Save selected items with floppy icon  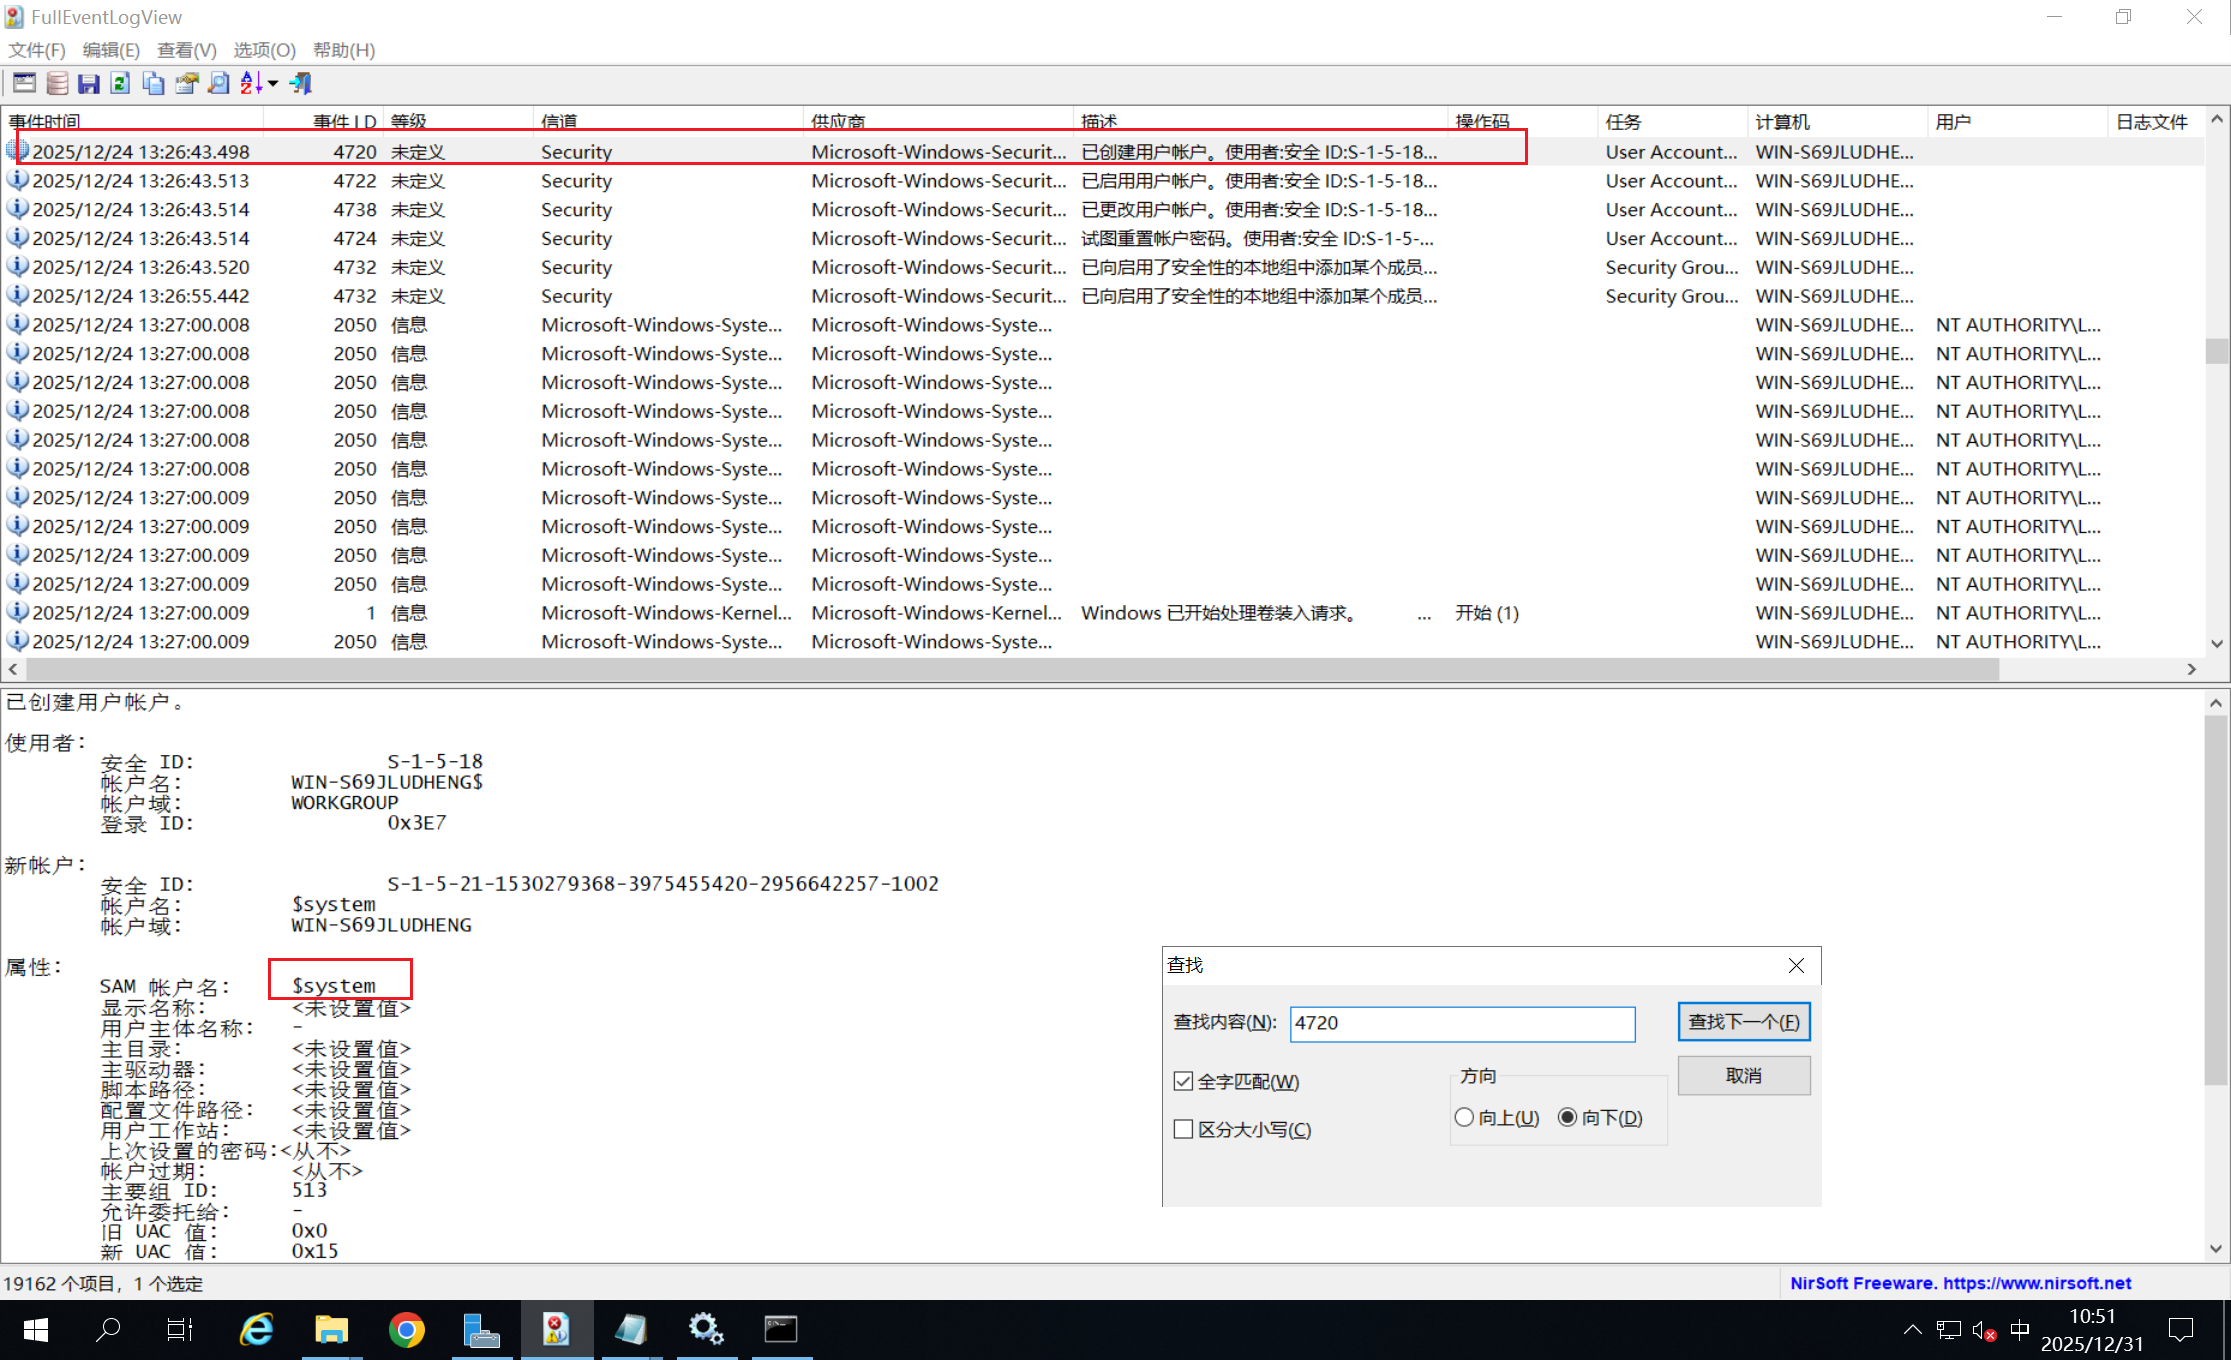coord(89,83)
